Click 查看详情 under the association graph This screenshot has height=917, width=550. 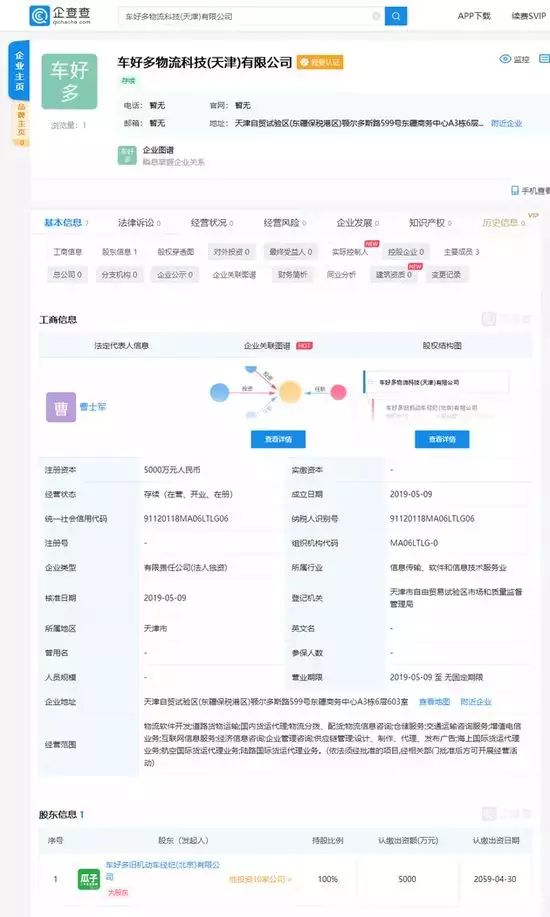coord(278,439)
